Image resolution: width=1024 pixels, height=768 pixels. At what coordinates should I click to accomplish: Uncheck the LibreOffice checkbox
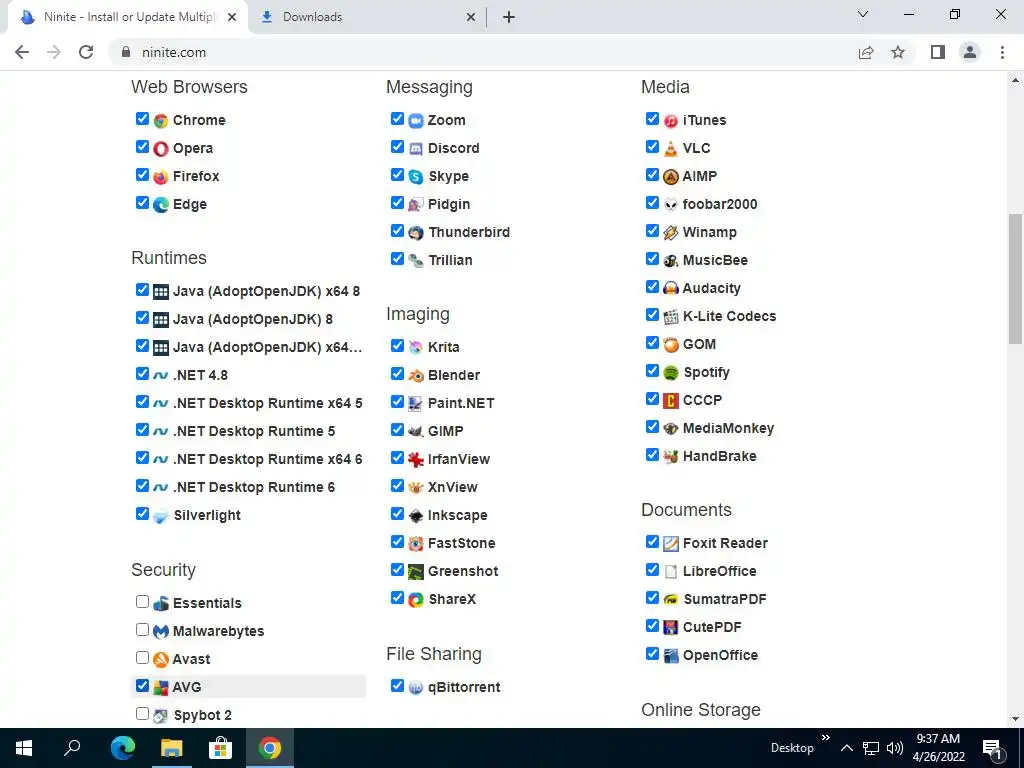652,569
